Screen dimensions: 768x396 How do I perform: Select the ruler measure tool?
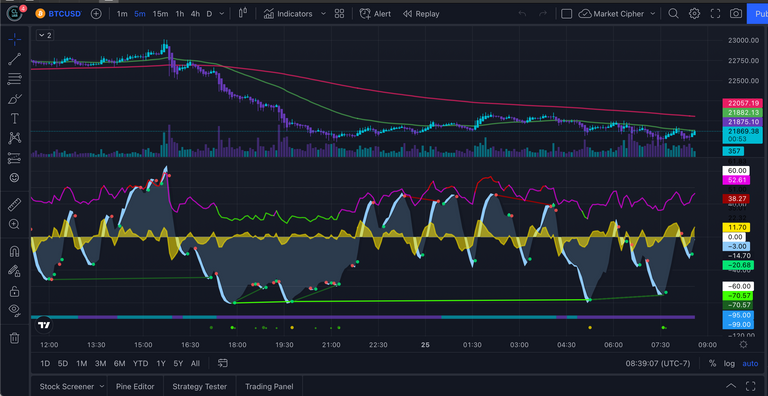pyautogui.click(x=15, y=204)
